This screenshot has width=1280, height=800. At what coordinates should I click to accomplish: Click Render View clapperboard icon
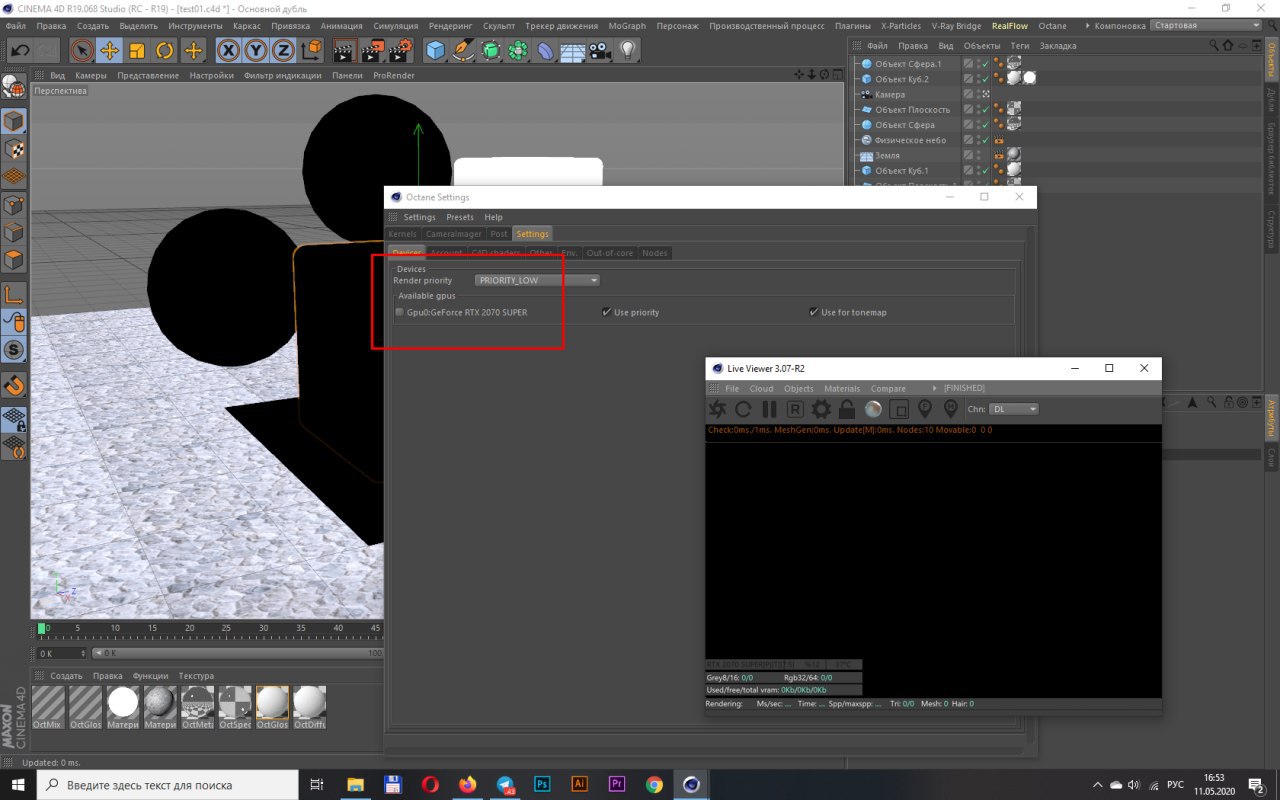[x=344, y=49]
